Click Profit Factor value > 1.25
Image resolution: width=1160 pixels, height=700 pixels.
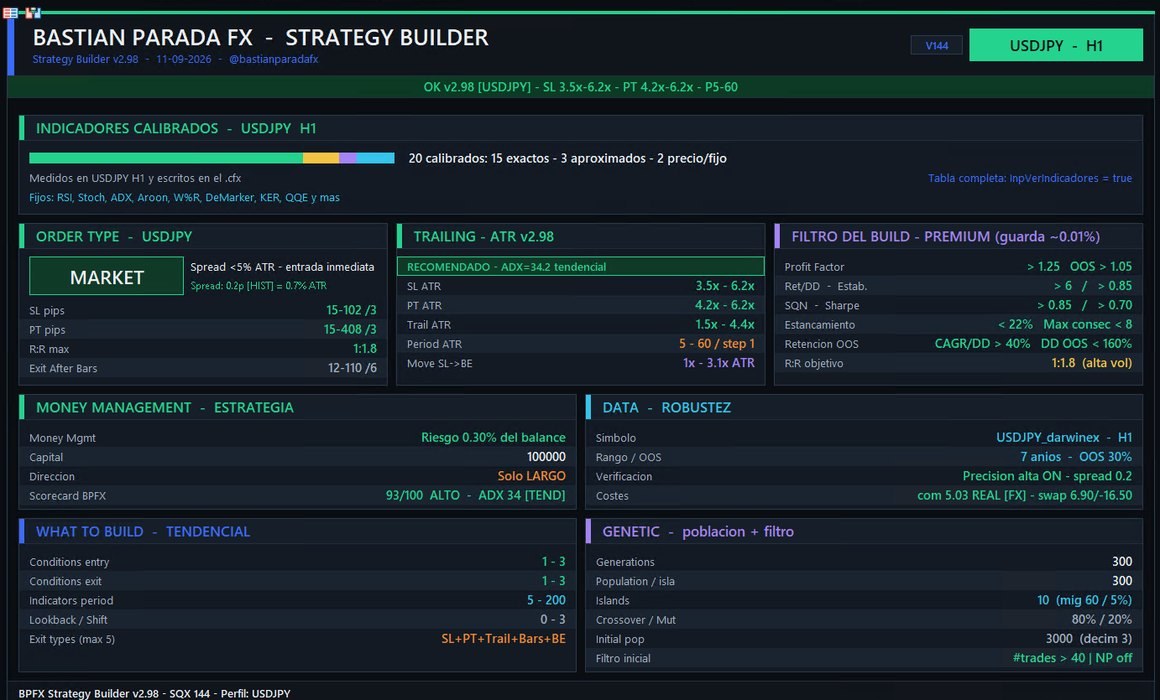(x=1043, y=266)
